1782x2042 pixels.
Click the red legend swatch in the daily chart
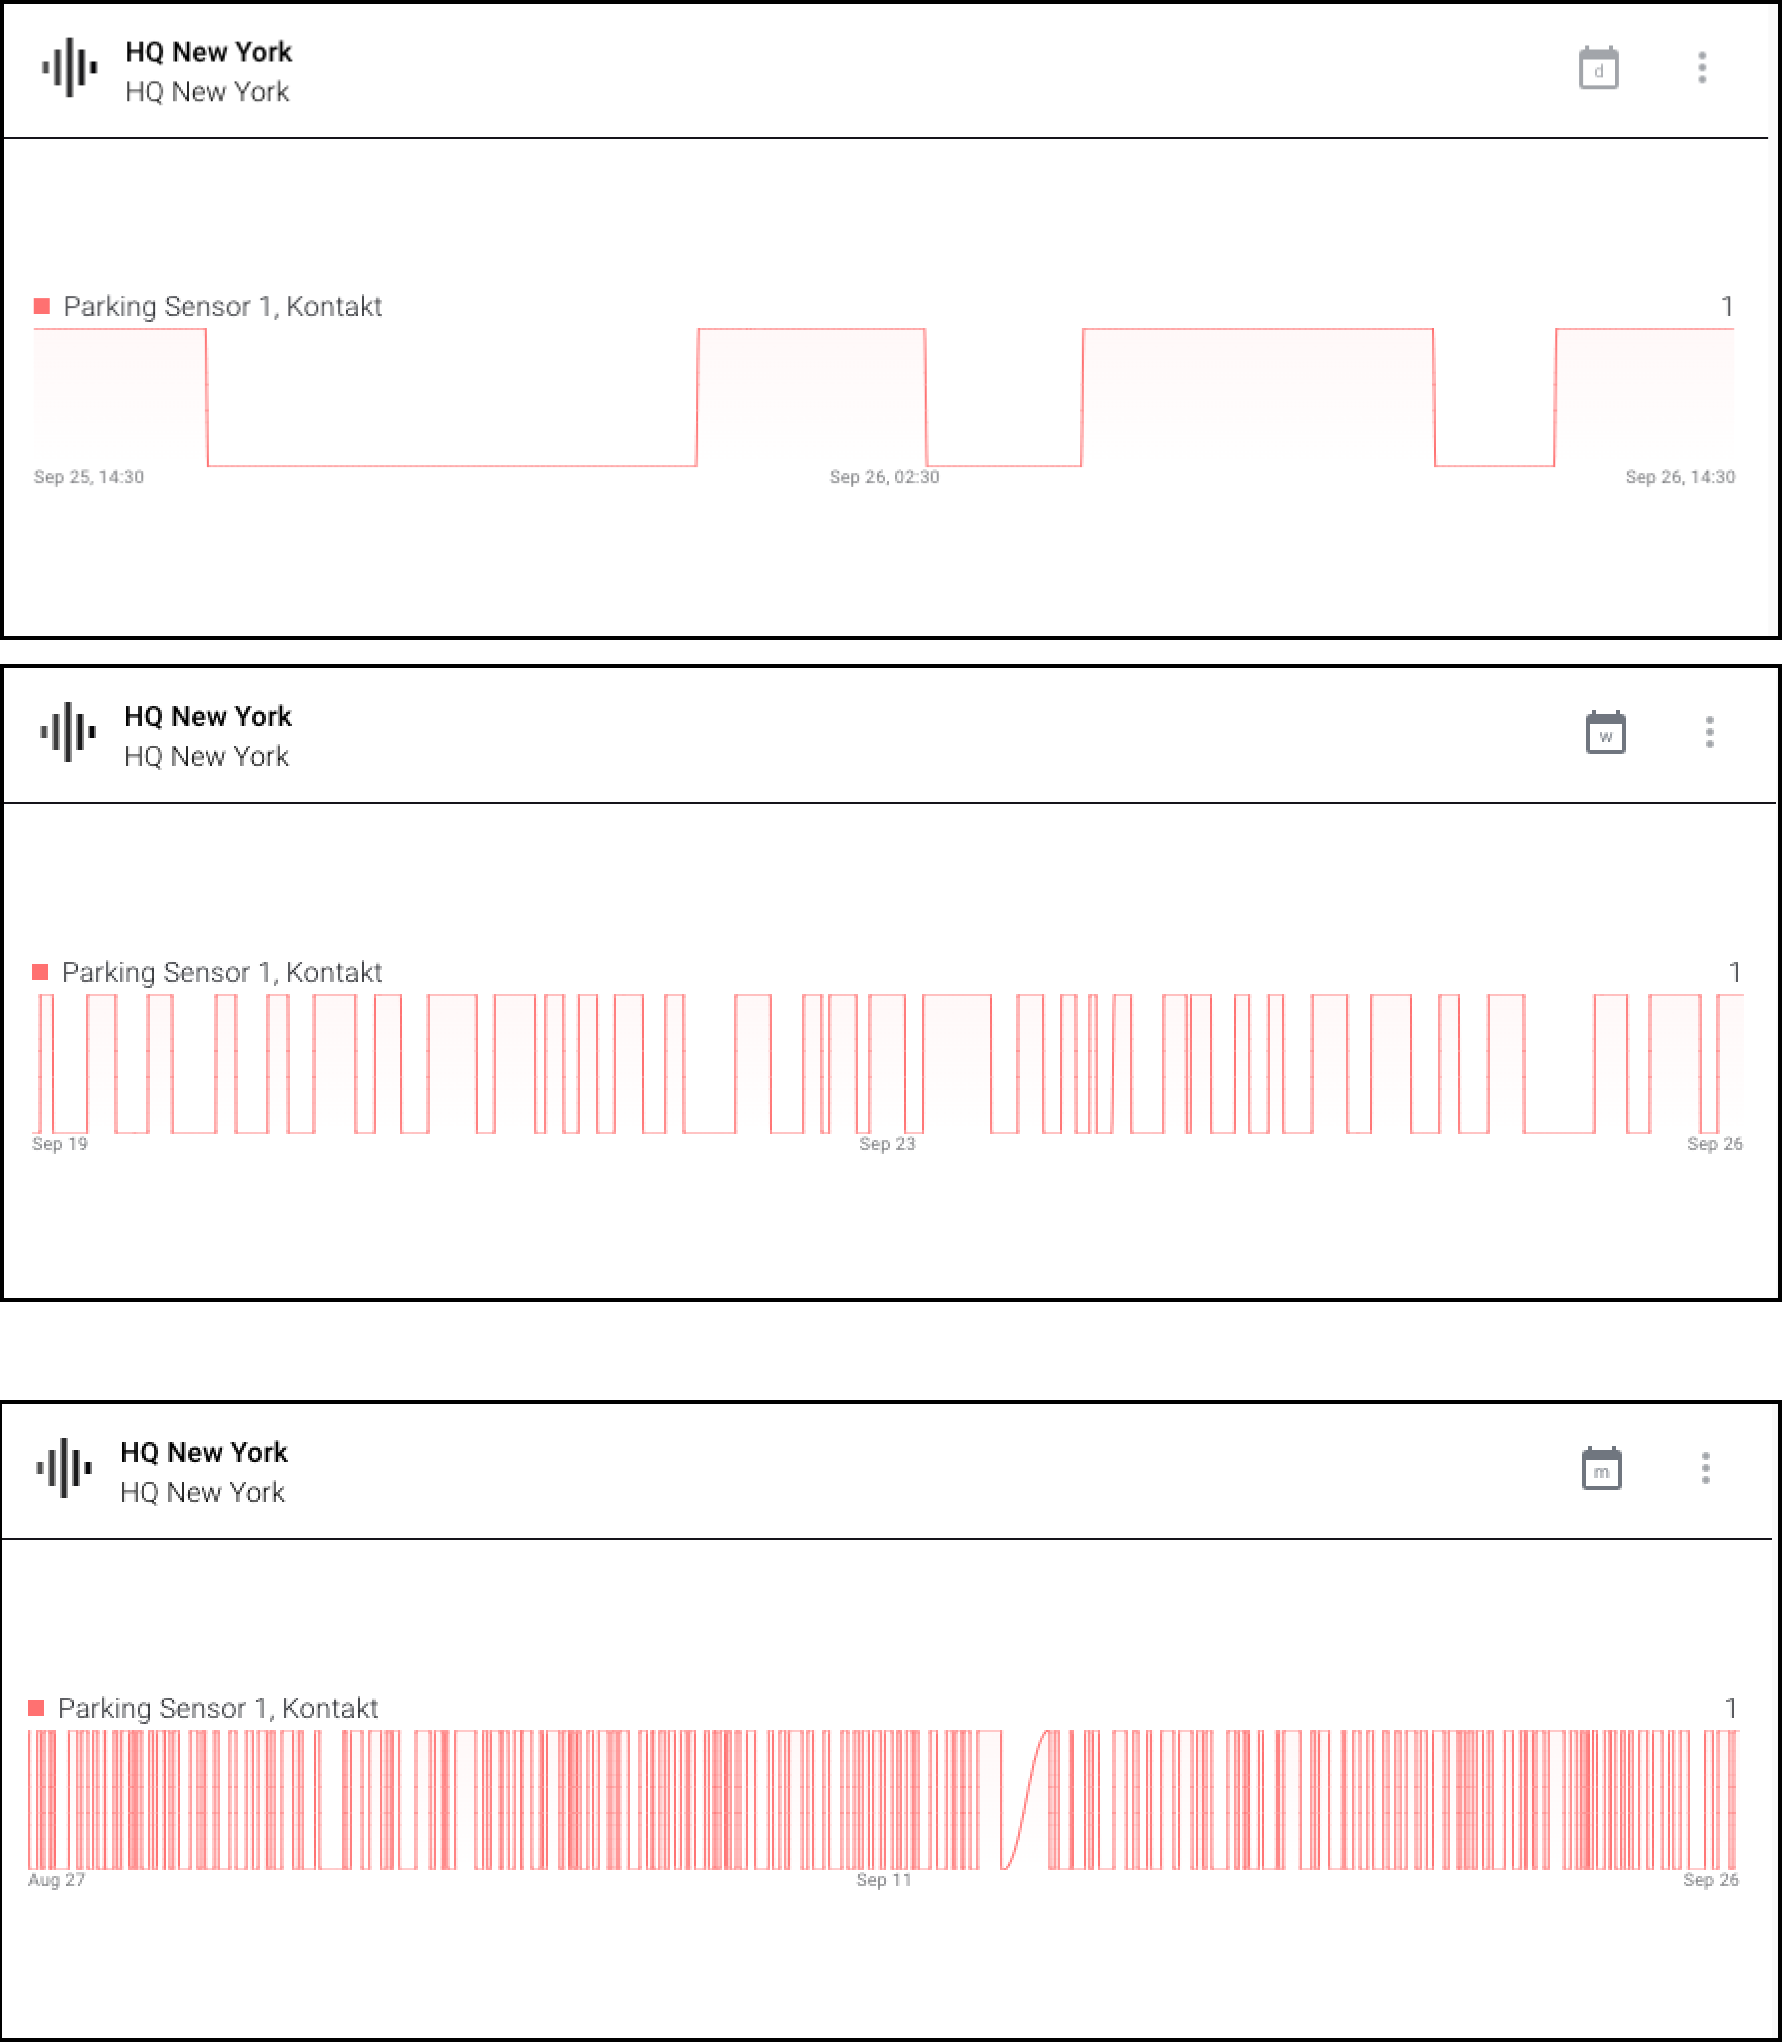[42, 306]
